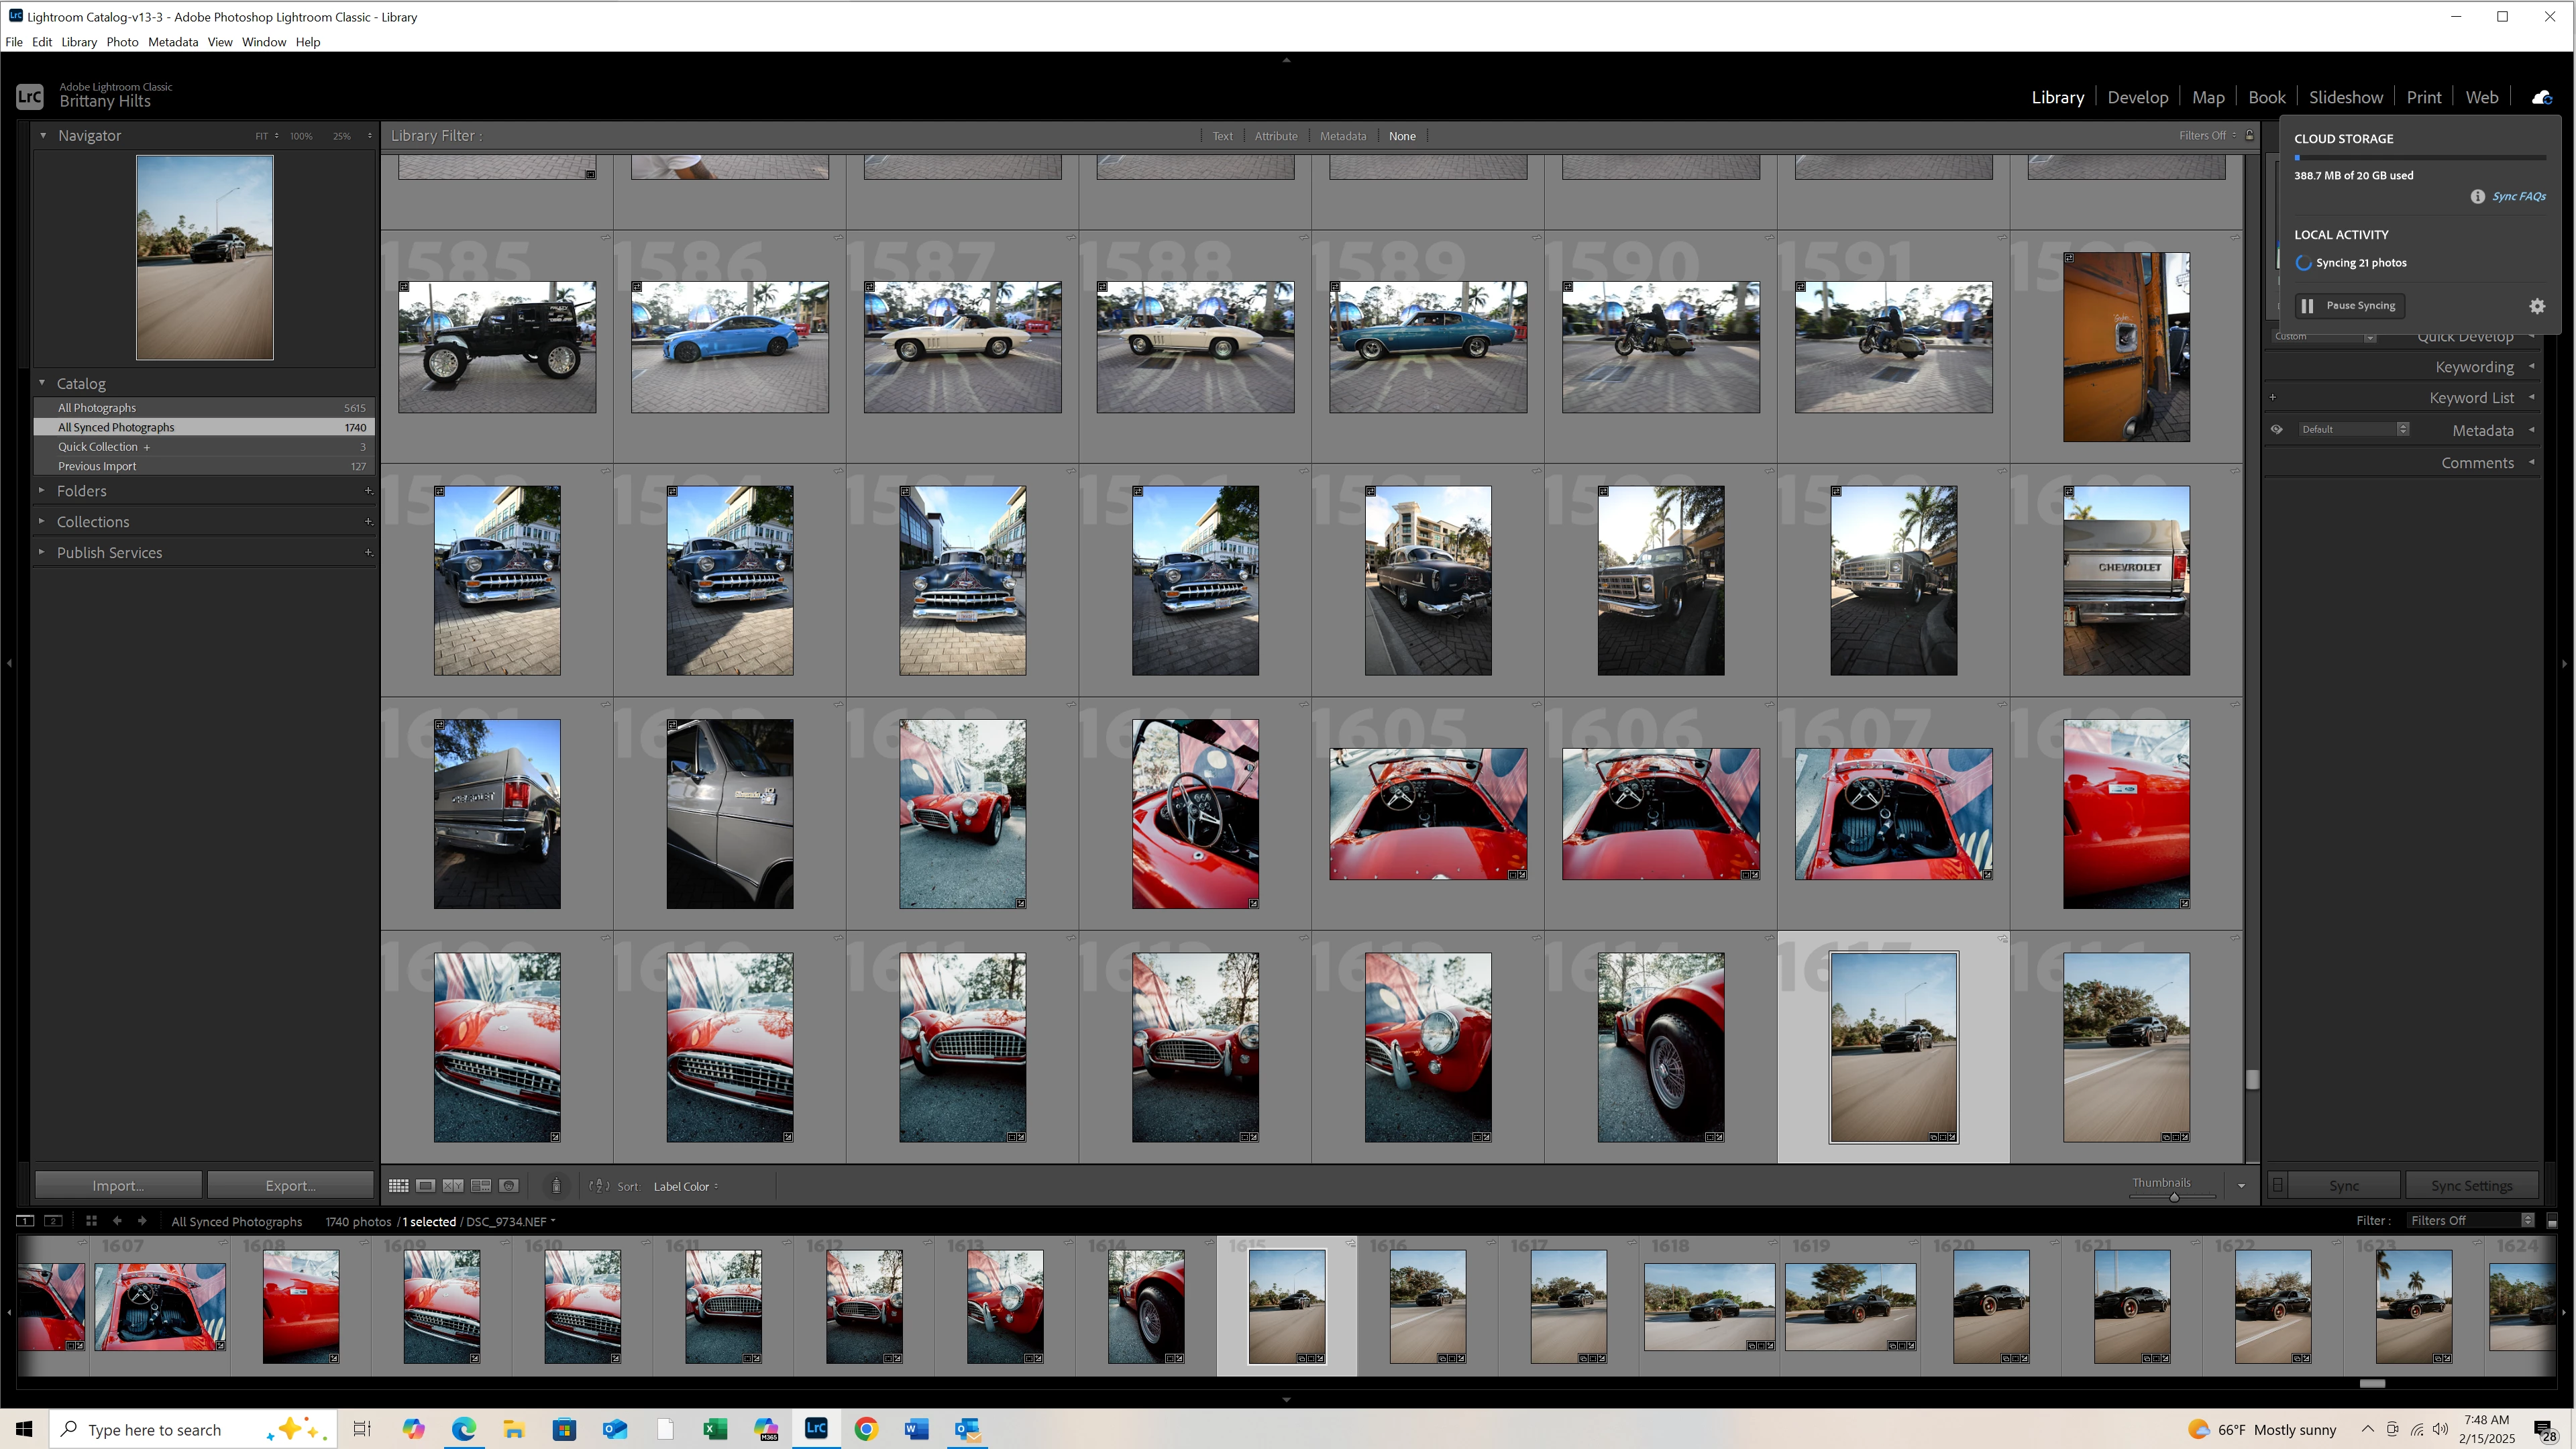Screen dimensions: 2576x1449
Task: Toggle the Metadata panel eye icon
Action: point(2277,430)
